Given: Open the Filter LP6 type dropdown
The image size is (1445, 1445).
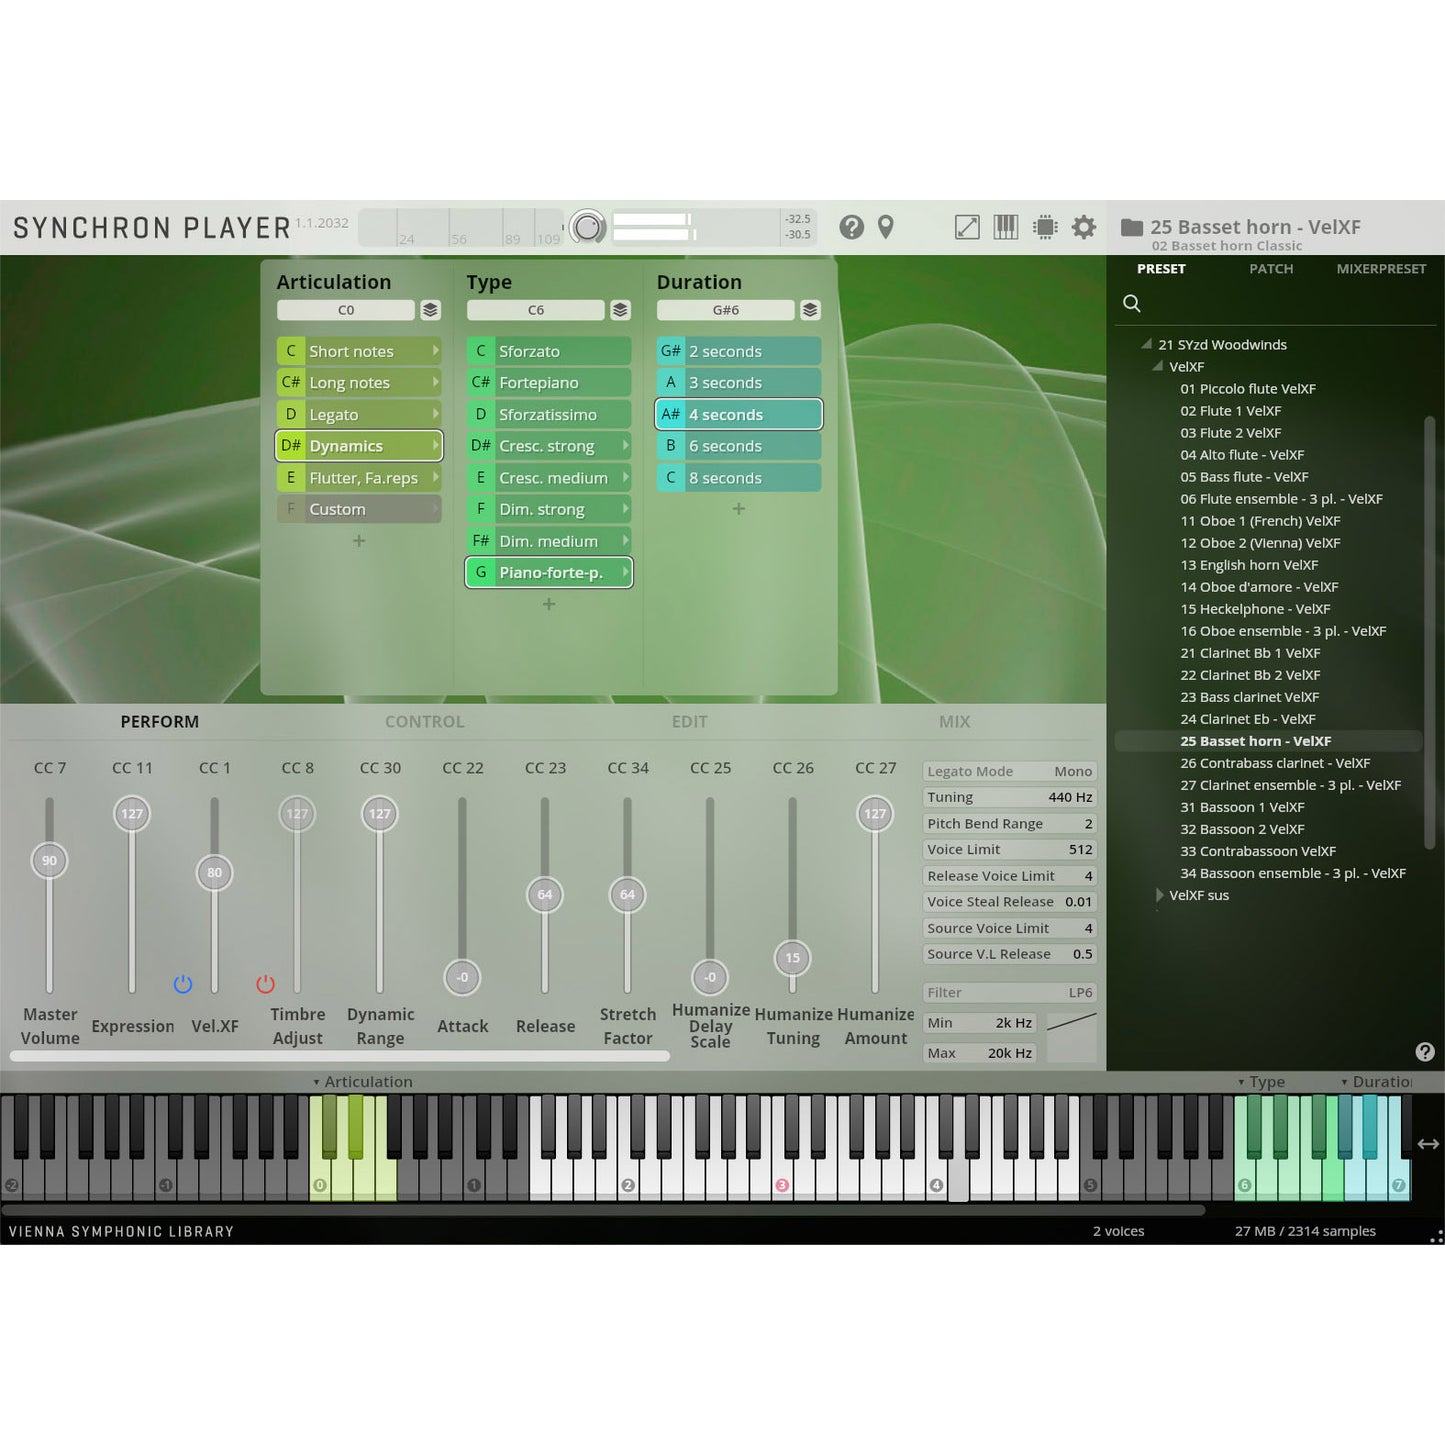Looking at the screenshot, I should point(1008,992).
